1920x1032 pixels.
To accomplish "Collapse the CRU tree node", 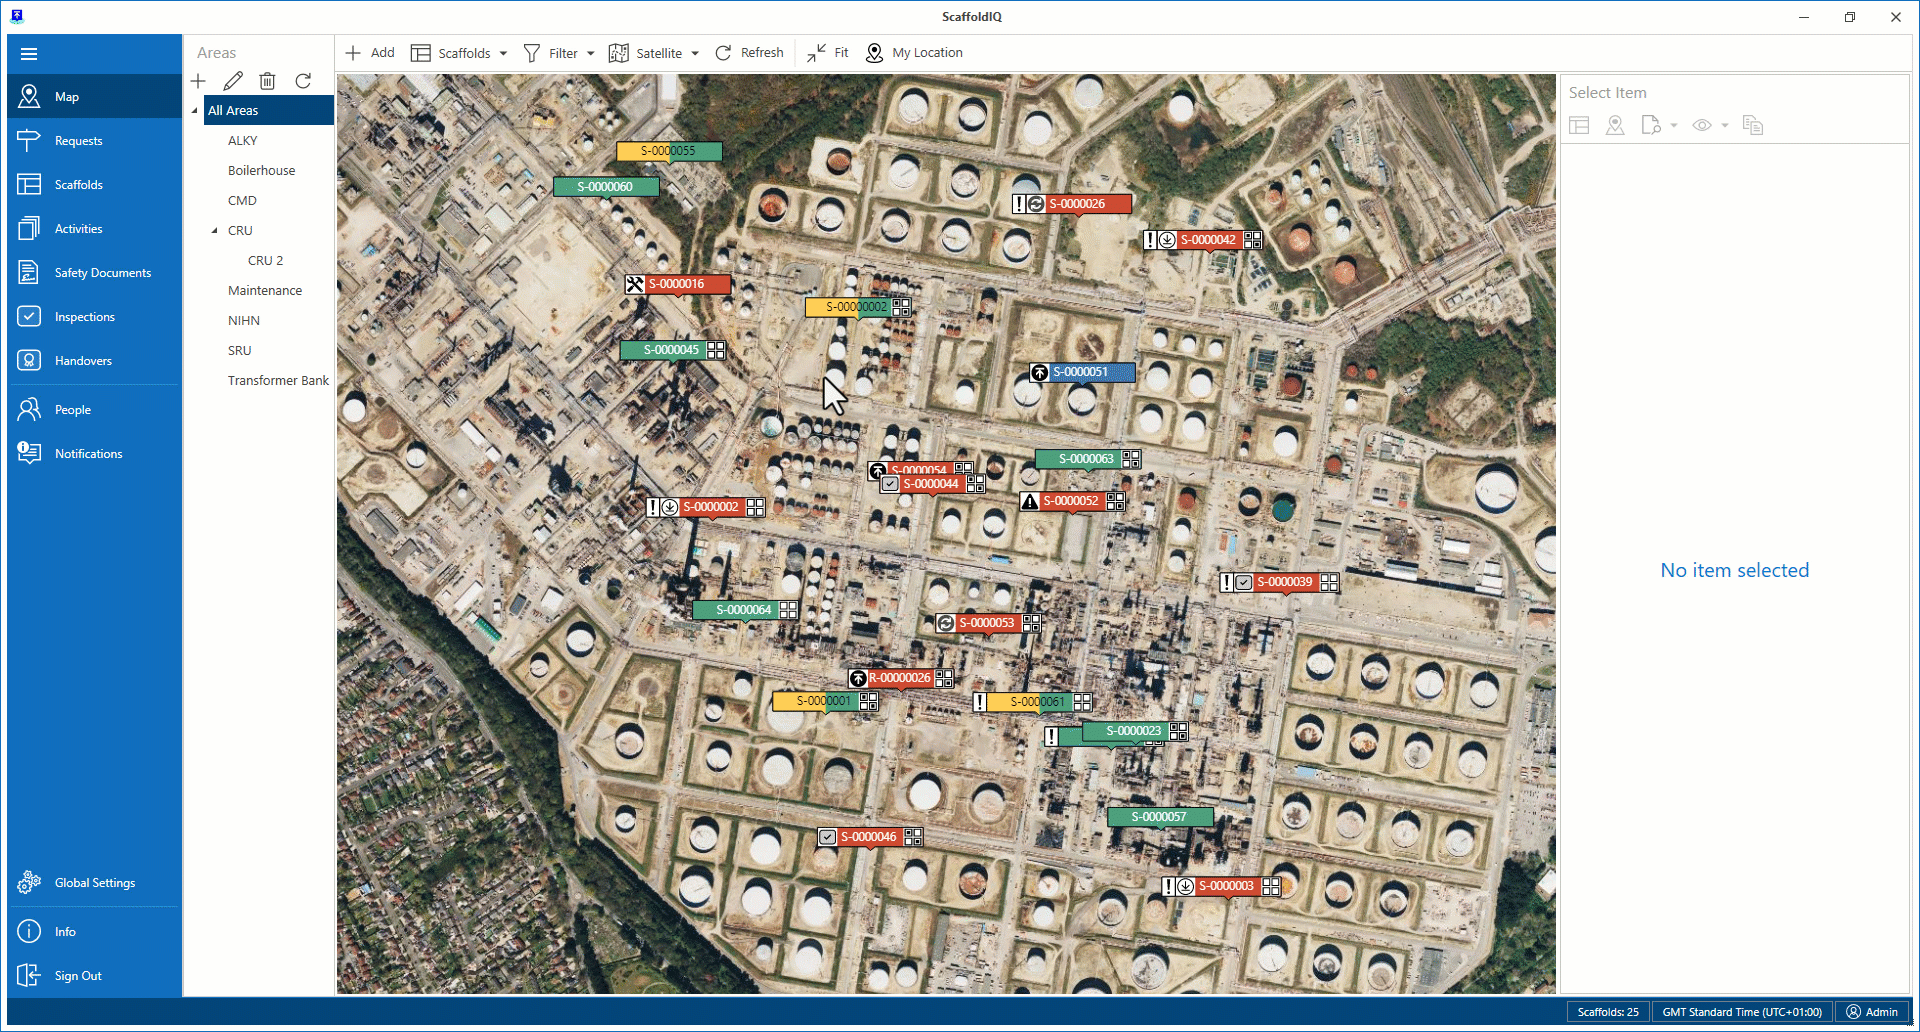I will (214, 231).
